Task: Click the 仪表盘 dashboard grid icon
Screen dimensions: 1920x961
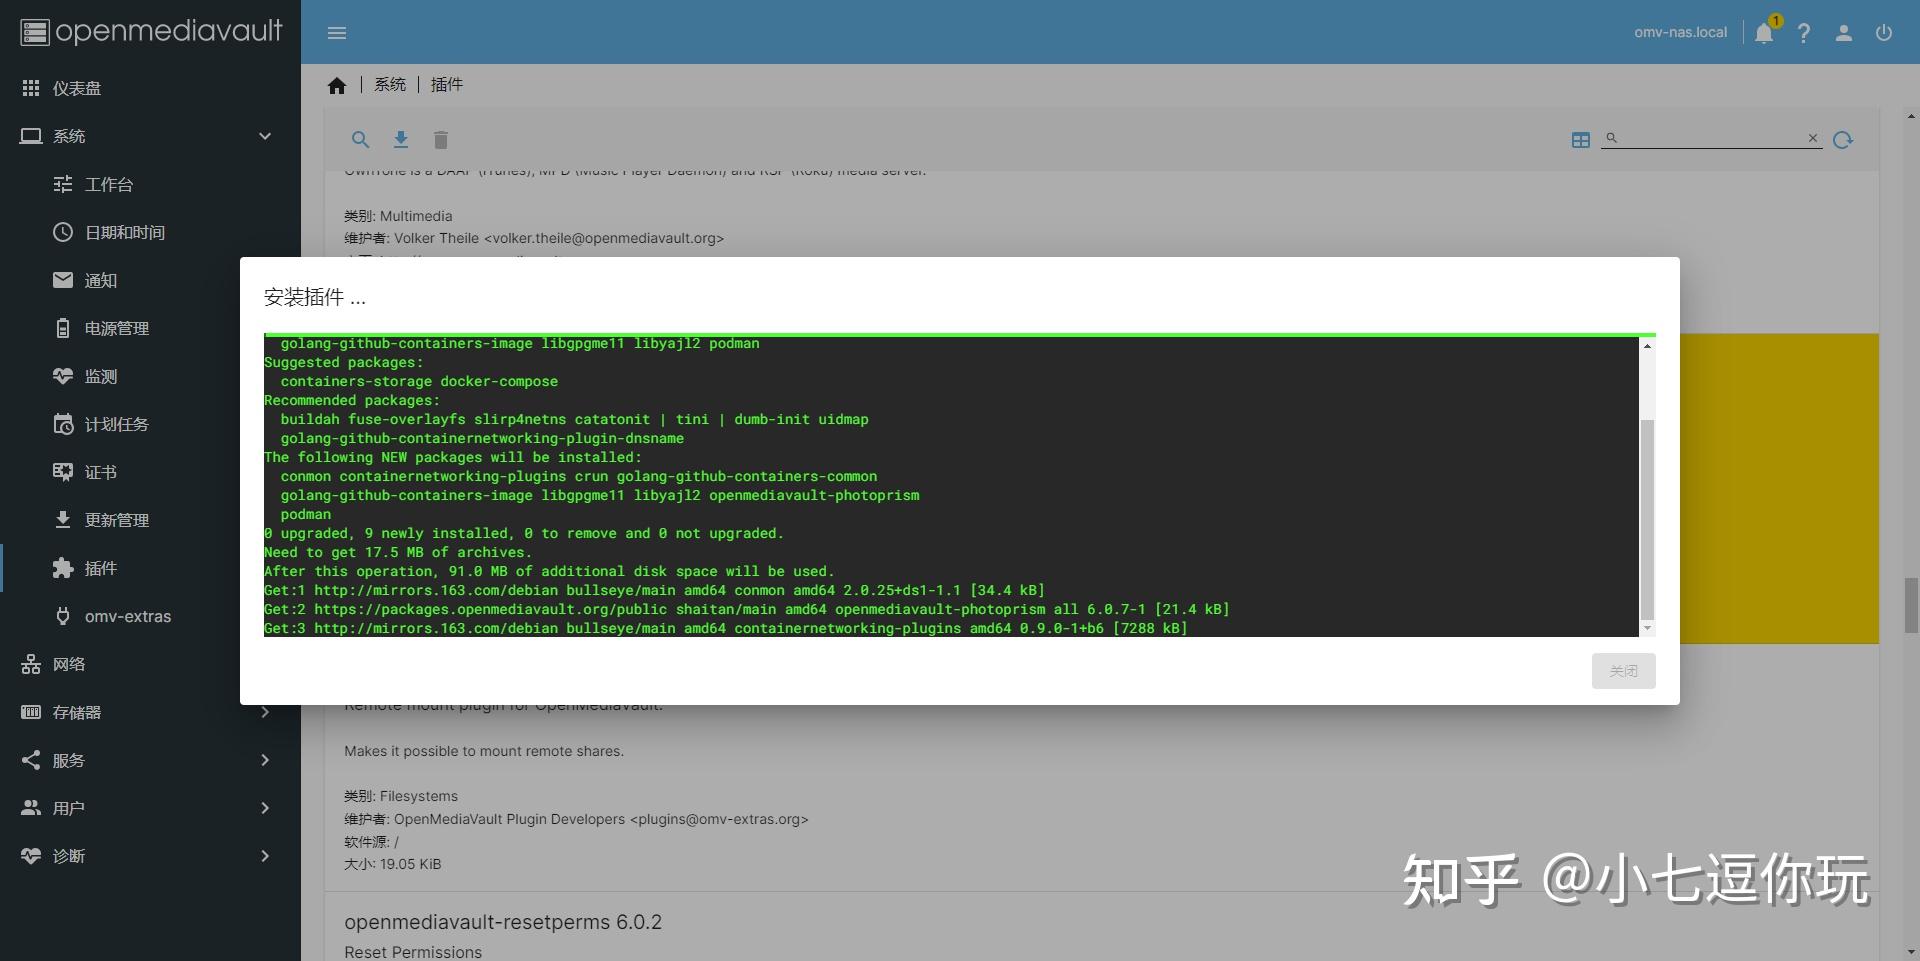Action: (x=31, y=88)
